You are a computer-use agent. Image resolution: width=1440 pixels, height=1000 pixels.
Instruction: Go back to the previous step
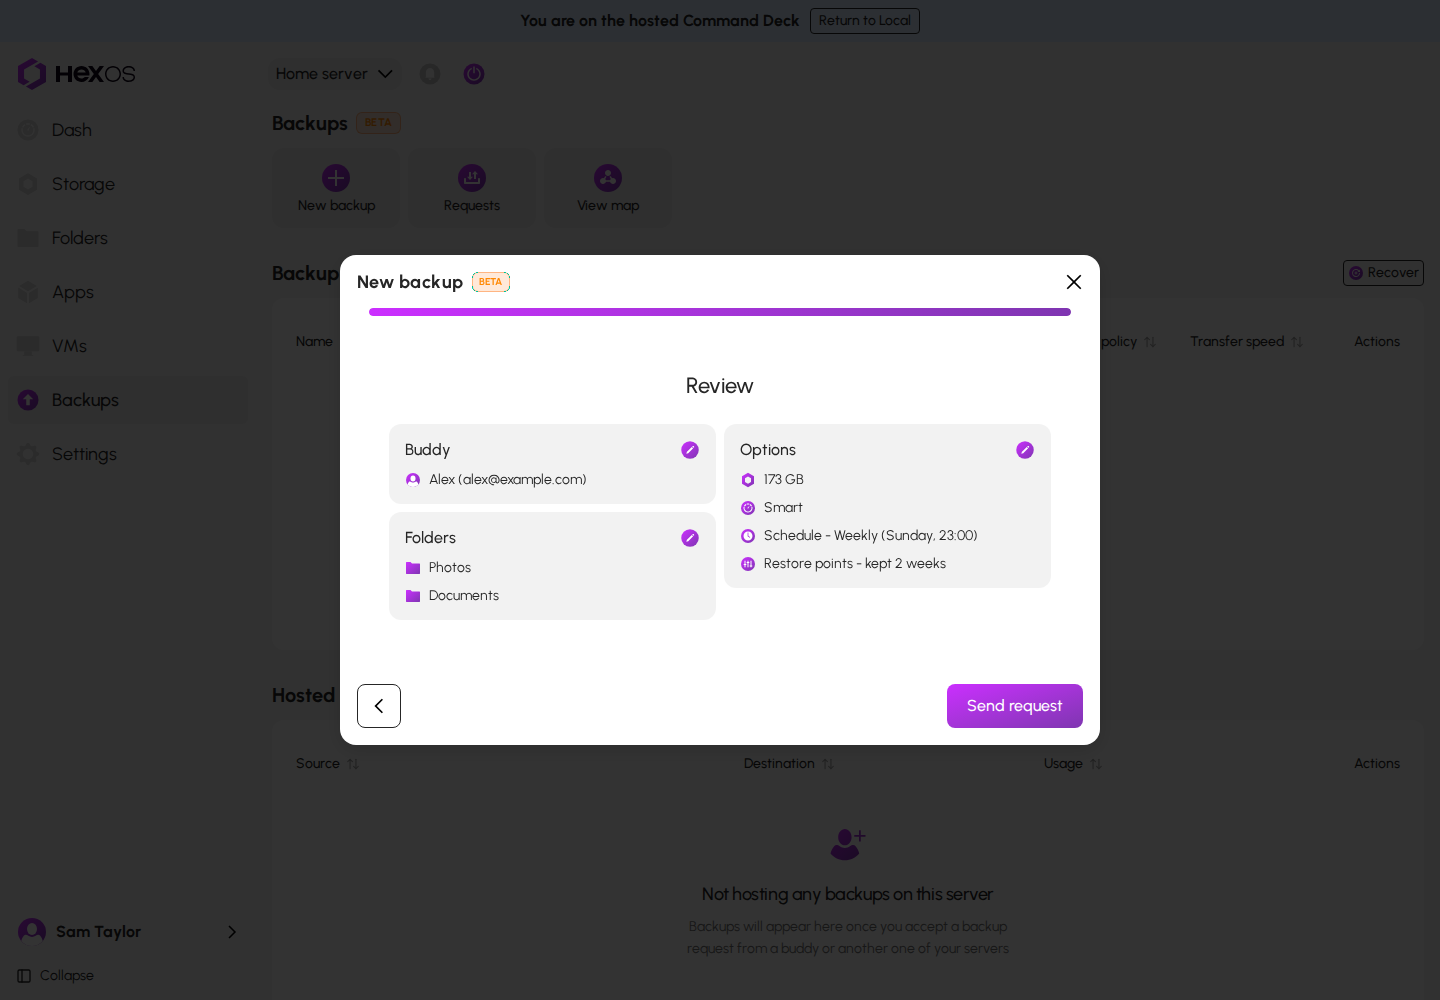379,706
